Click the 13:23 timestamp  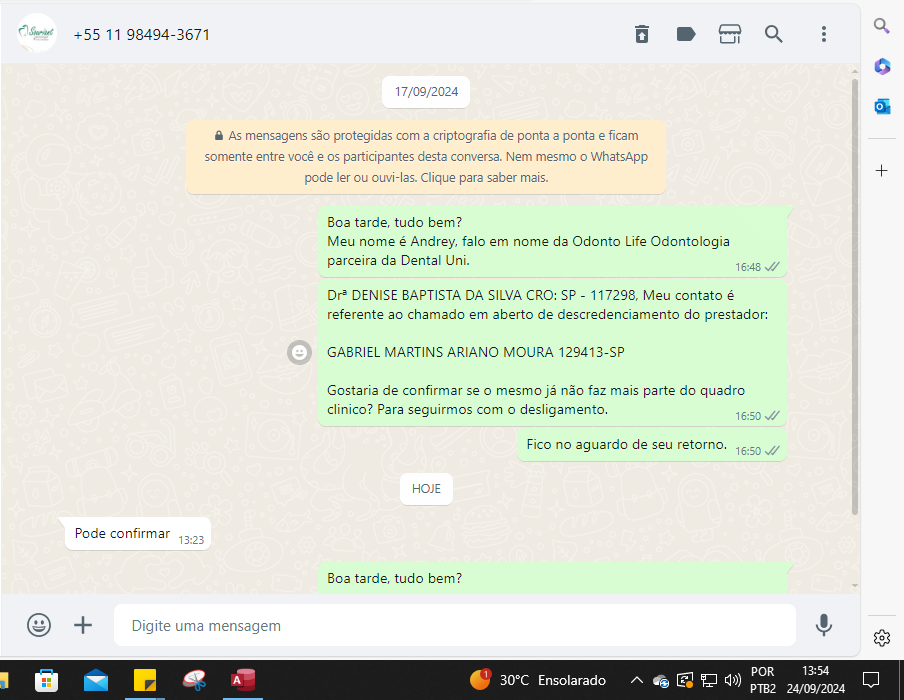click(191, 540)
